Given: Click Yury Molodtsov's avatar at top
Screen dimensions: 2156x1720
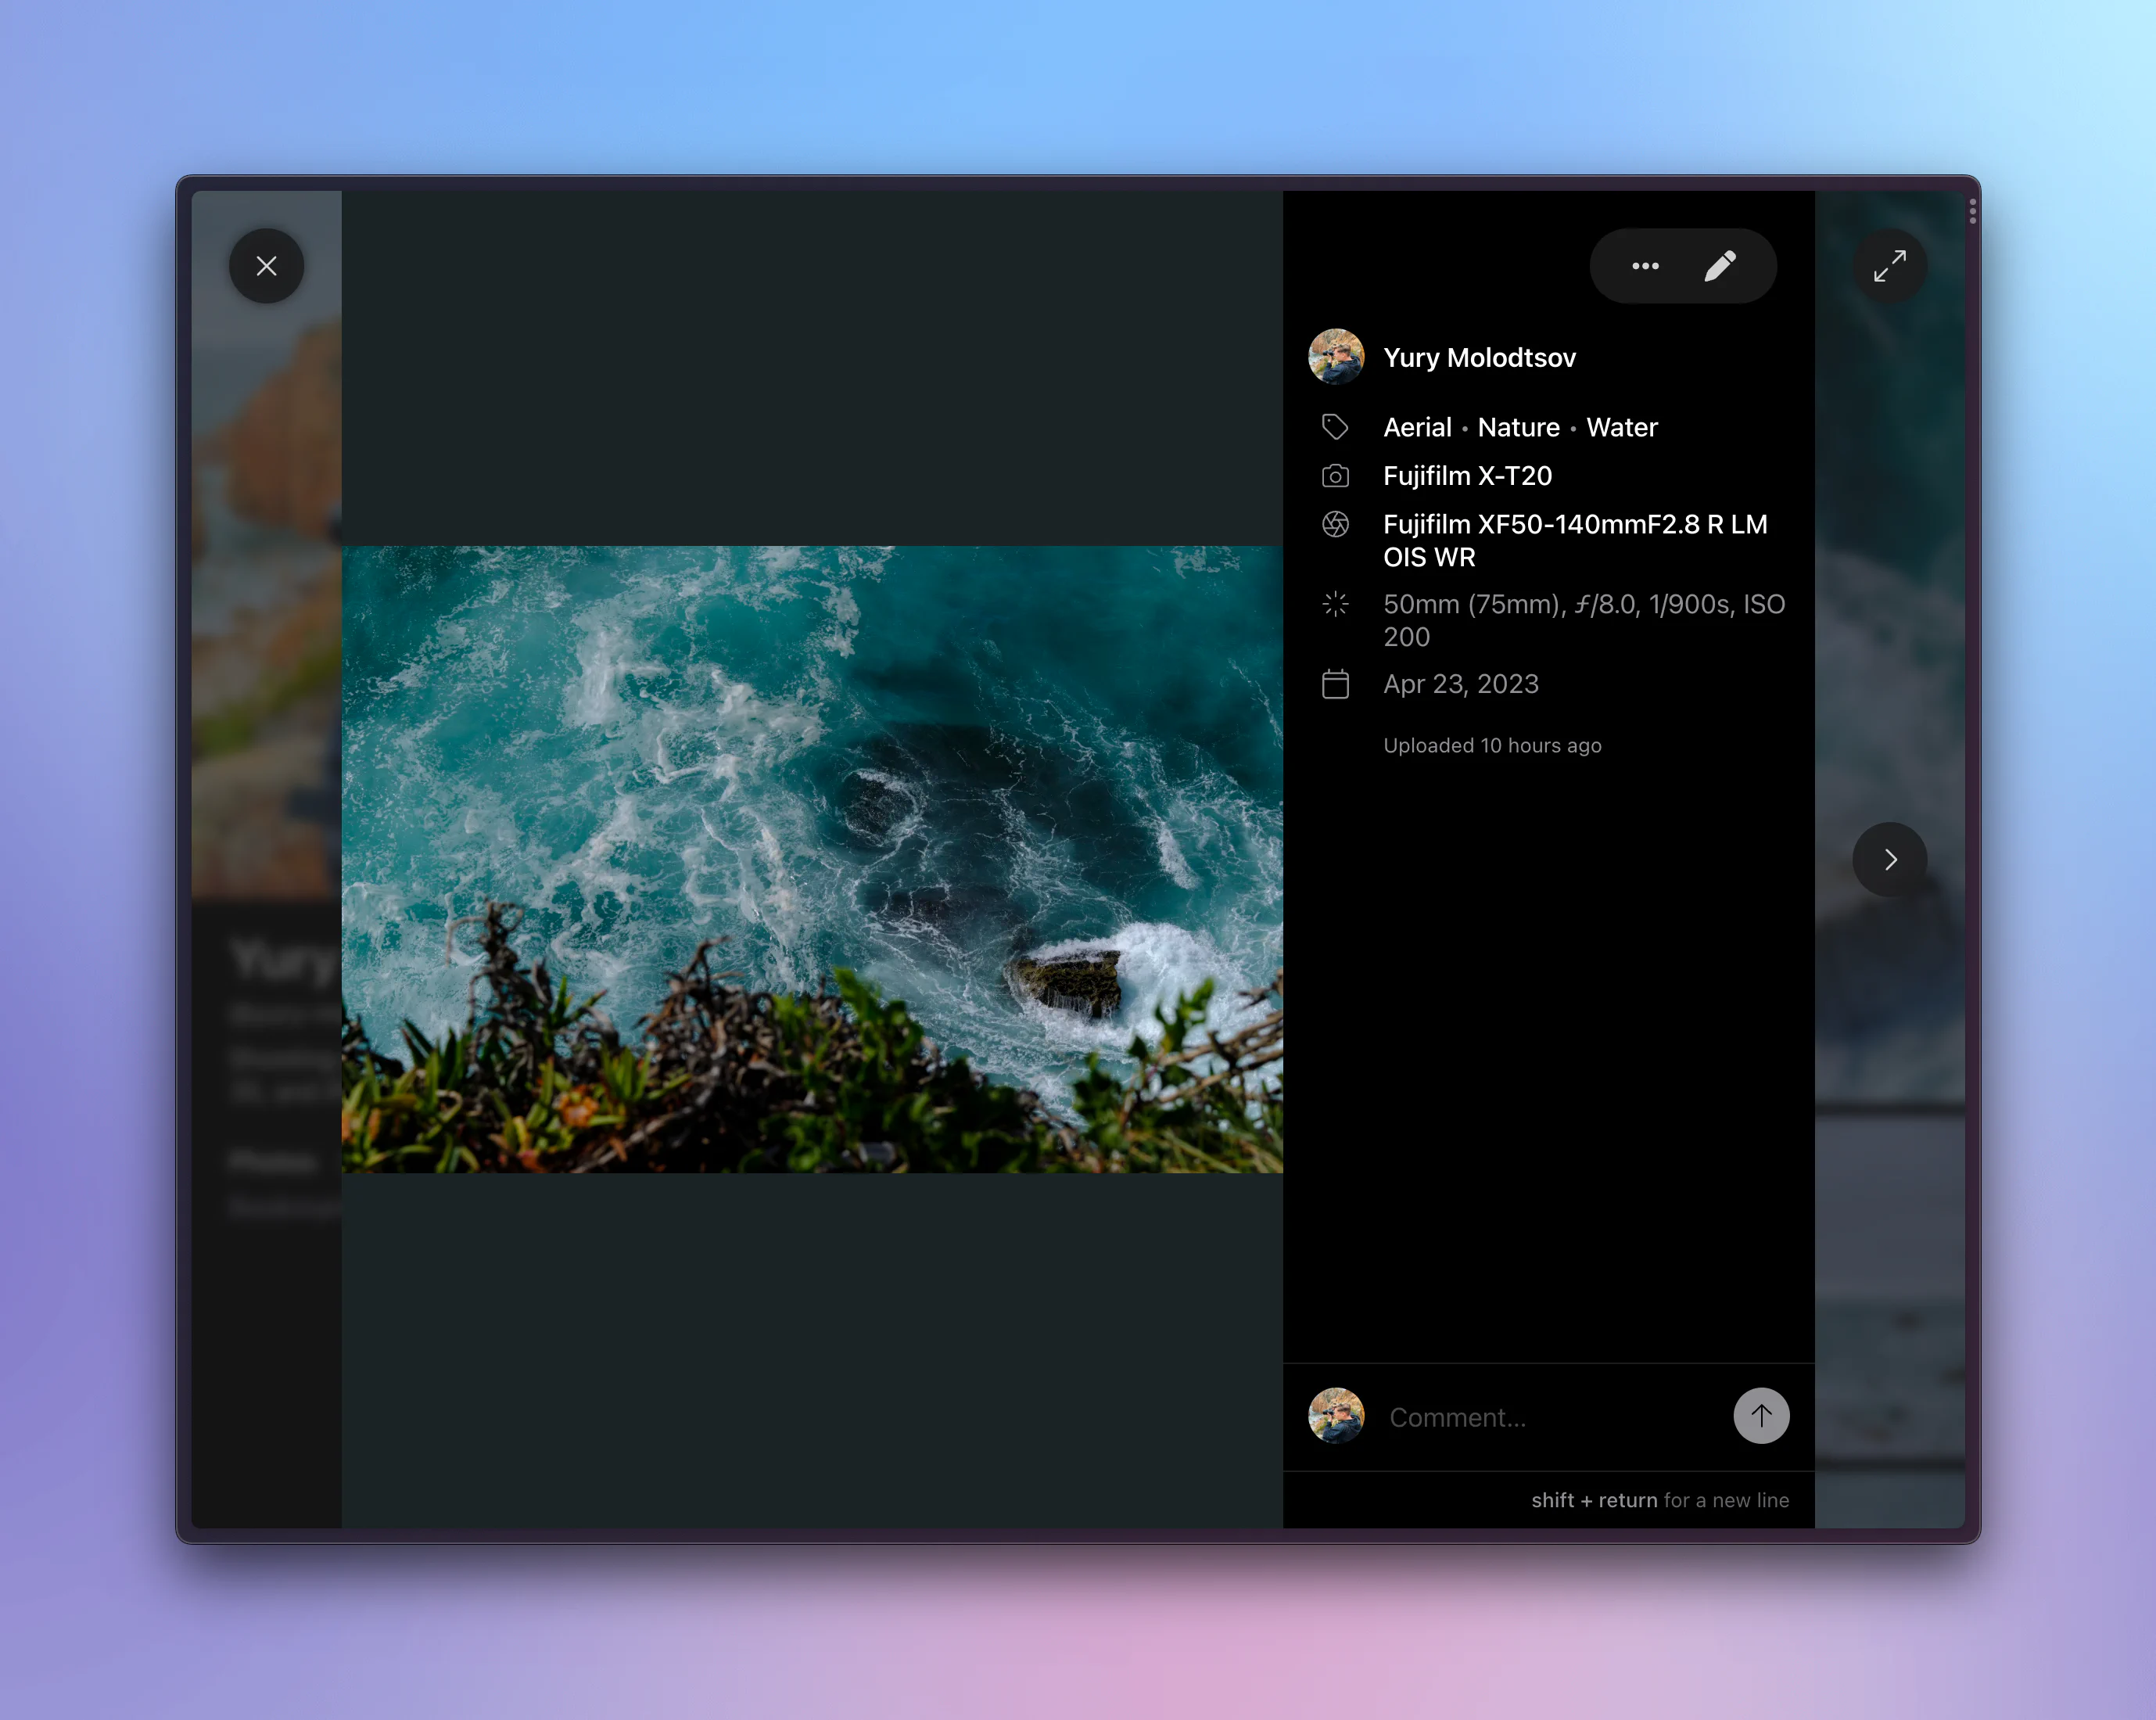Looking at the screenshot, I should 1336,357.
